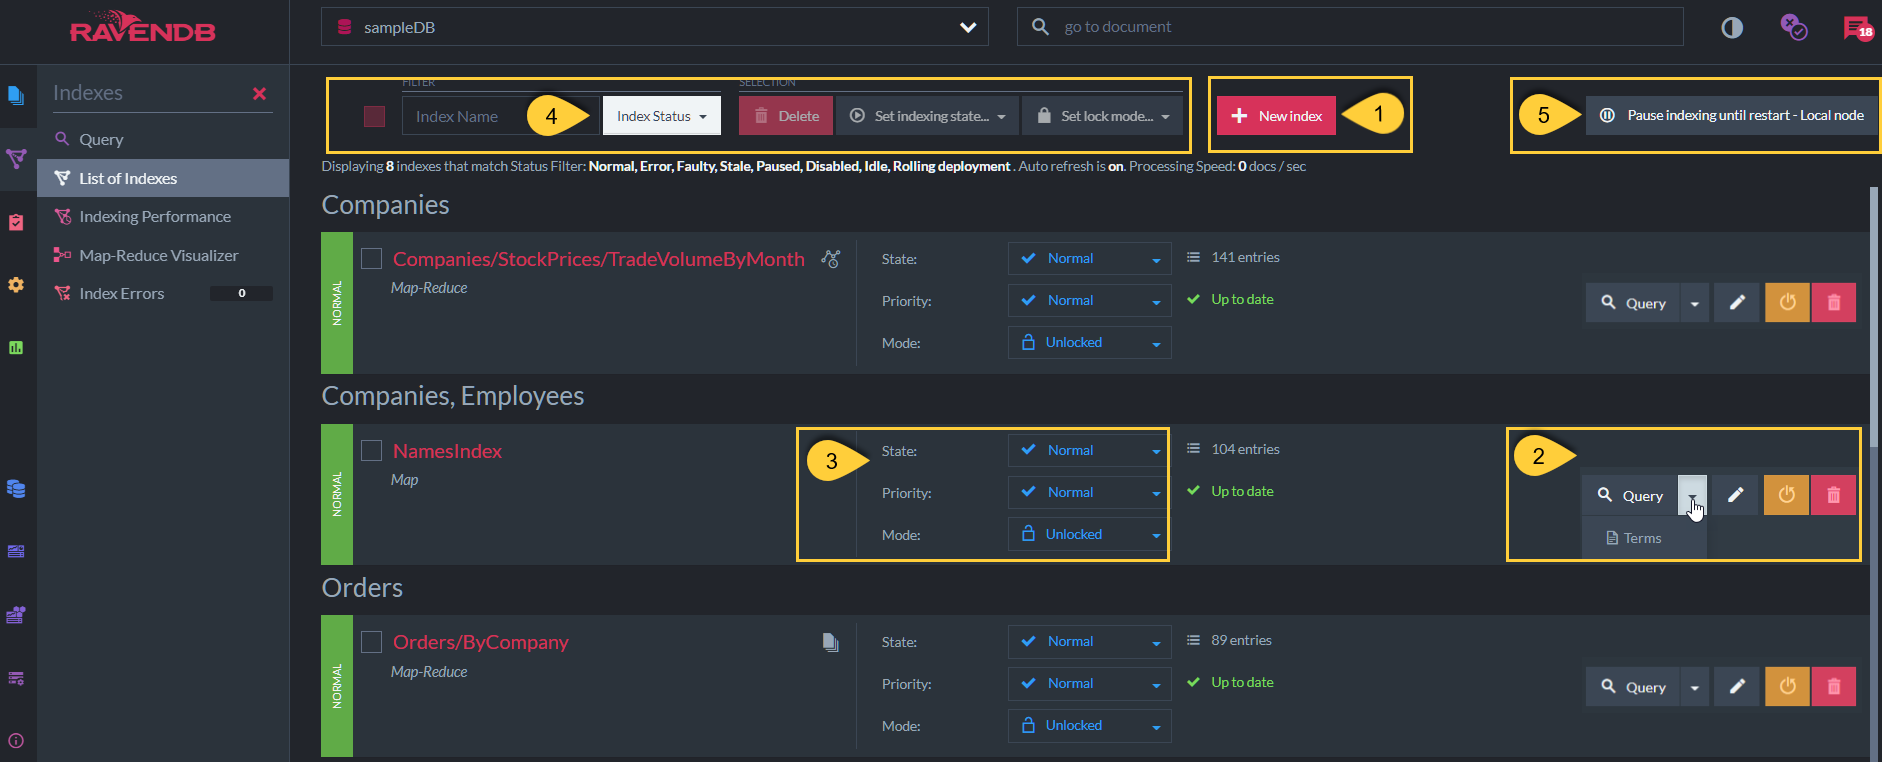Viewport: 1882px width, 762px height.
Task: Open the Companies/StockPrices/TradeVolumeByMonth index link
Action: coord(598,259)
